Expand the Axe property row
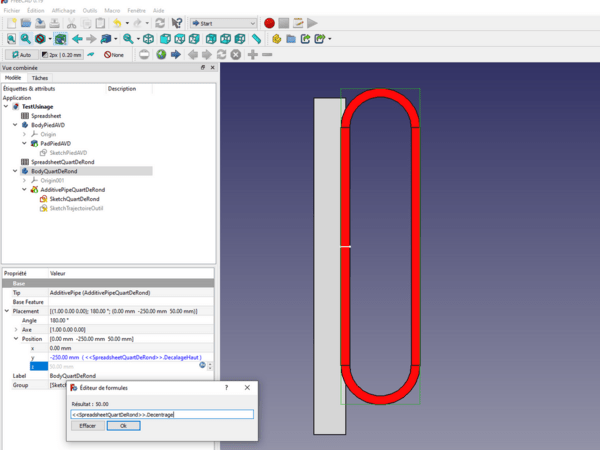 (x=15, y=329)
